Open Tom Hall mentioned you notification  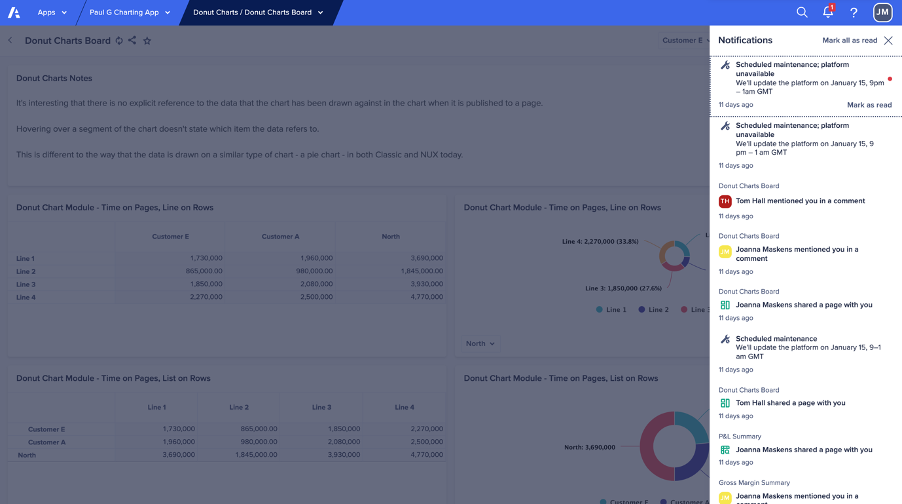pyautogui.click(x=800, y=201)
